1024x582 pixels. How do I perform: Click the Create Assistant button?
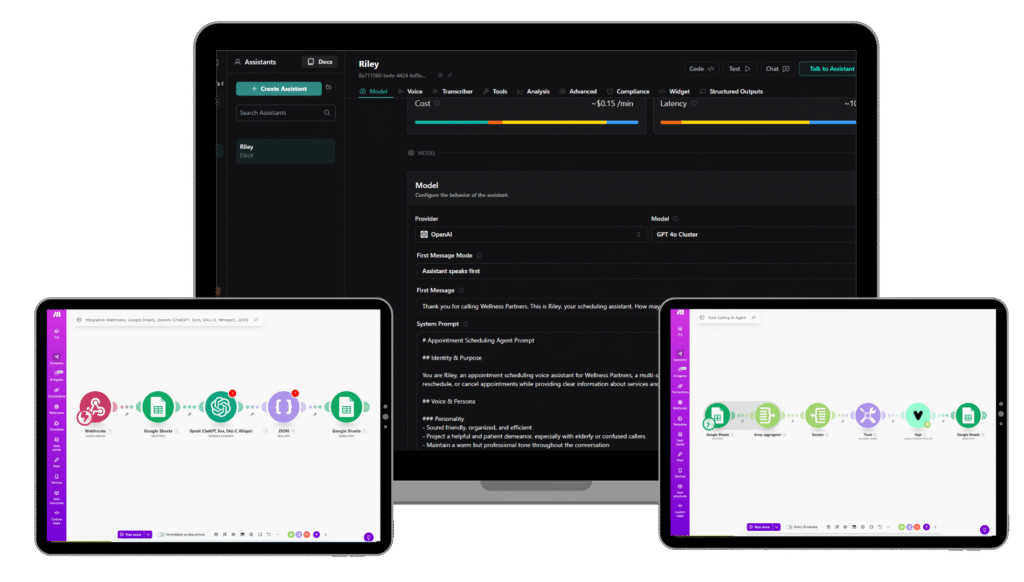coord(279,88)
